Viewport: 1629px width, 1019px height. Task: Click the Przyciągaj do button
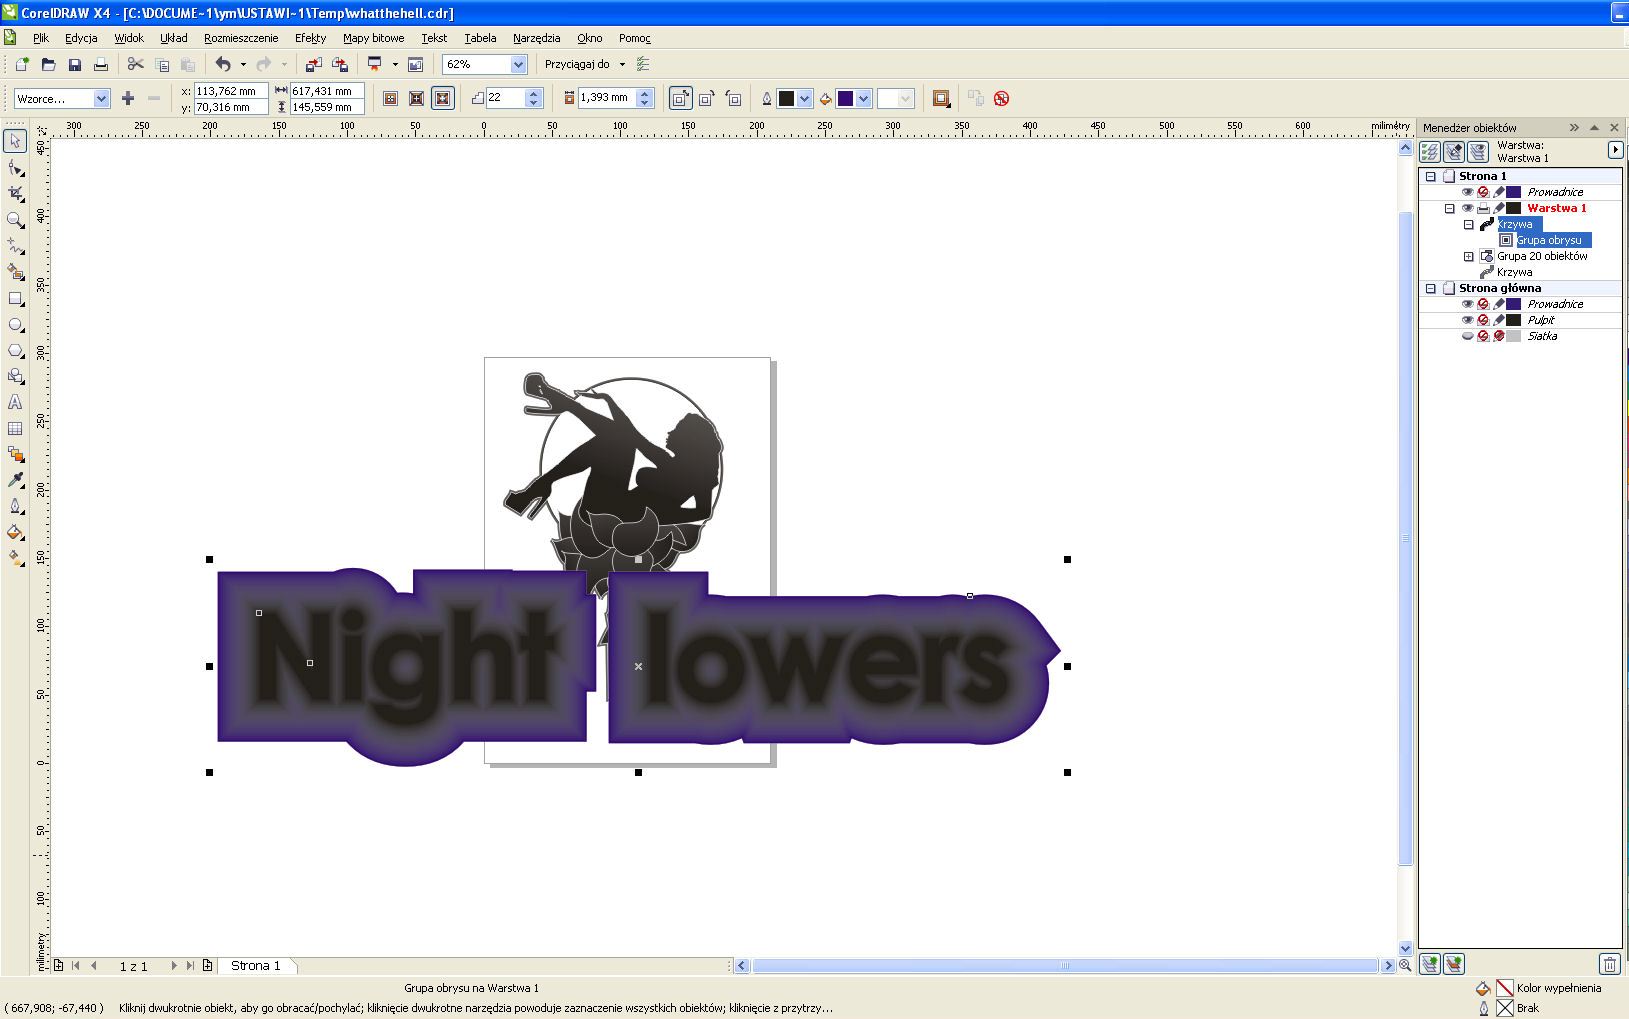577,64
